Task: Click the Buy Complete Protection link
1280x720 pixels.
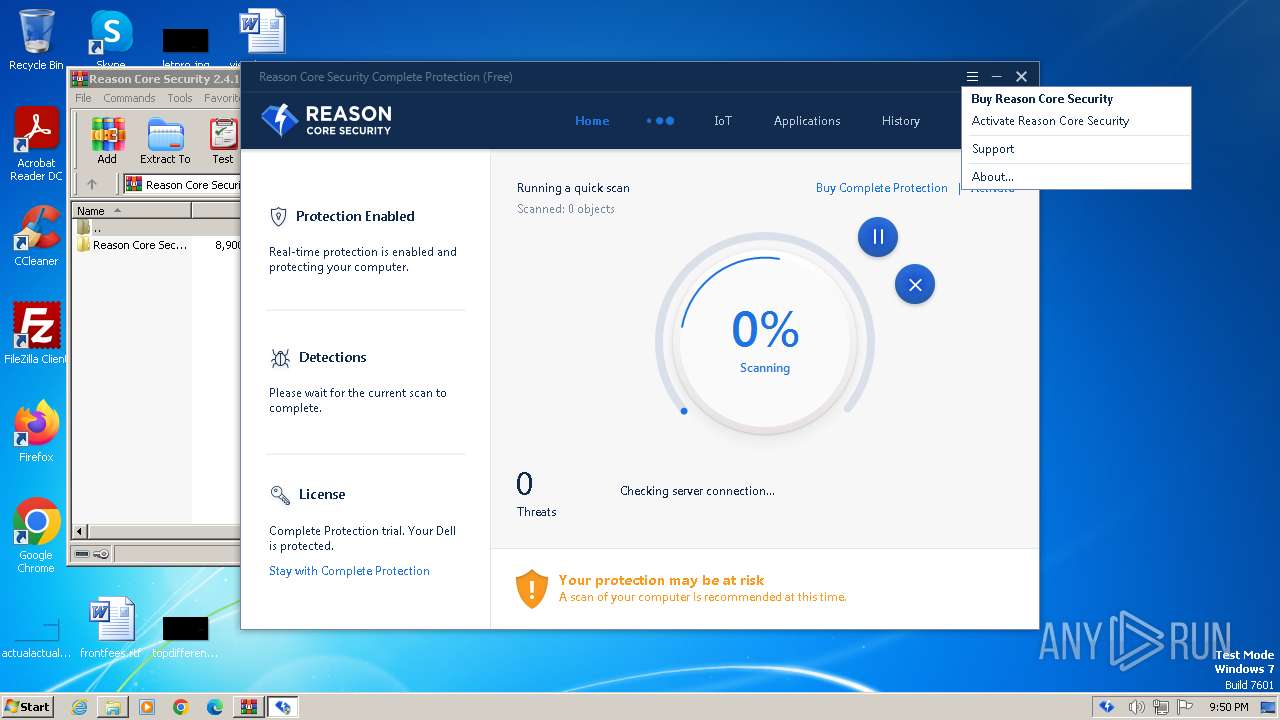Action: [881, 188]
